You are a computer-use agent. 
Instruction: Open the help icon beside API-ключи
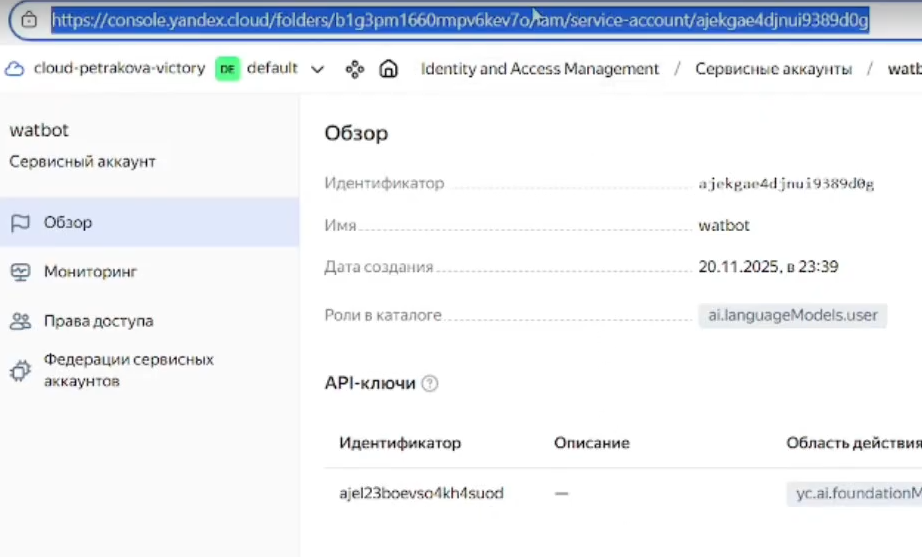click(x=430, y=383)
